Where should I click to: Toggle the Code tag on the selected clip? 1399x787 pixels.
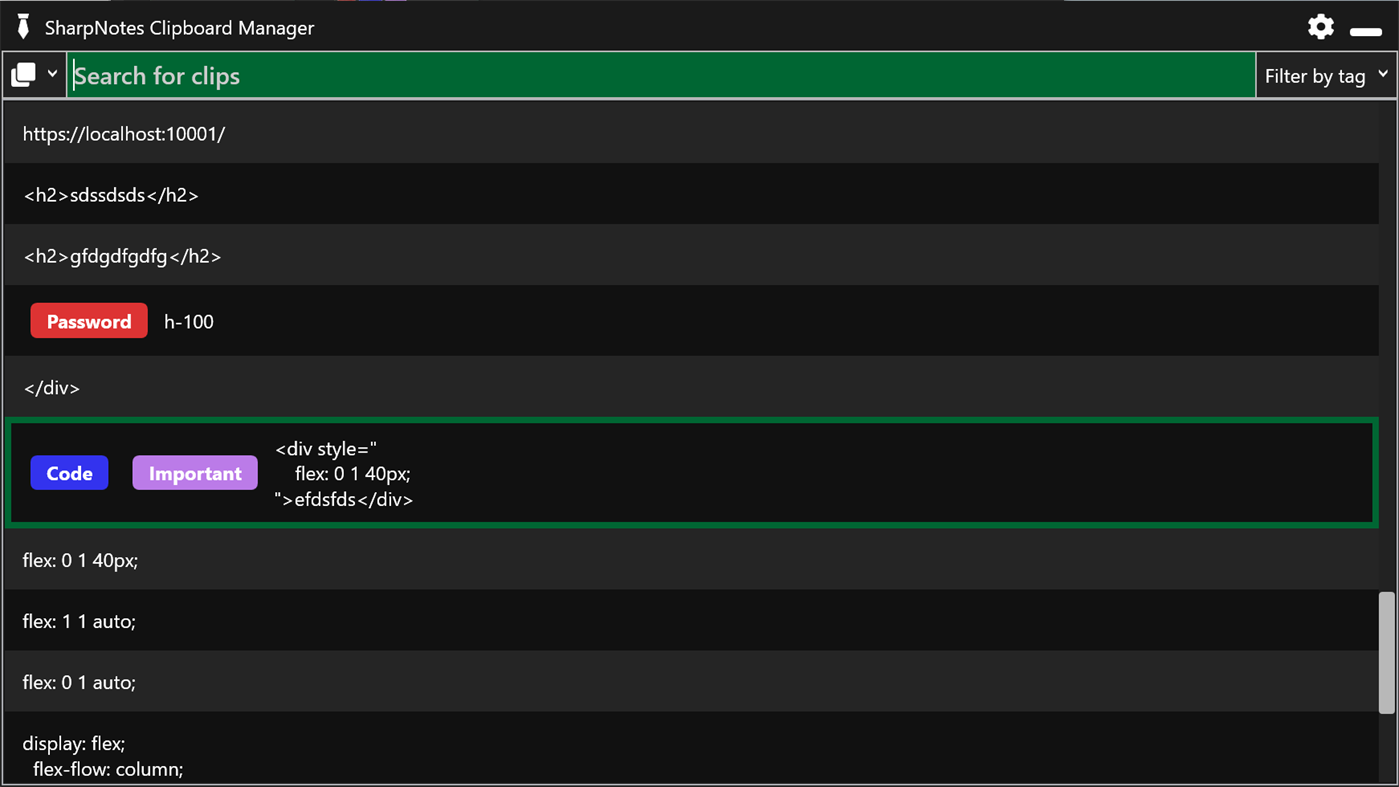click(x=69, y=472)
